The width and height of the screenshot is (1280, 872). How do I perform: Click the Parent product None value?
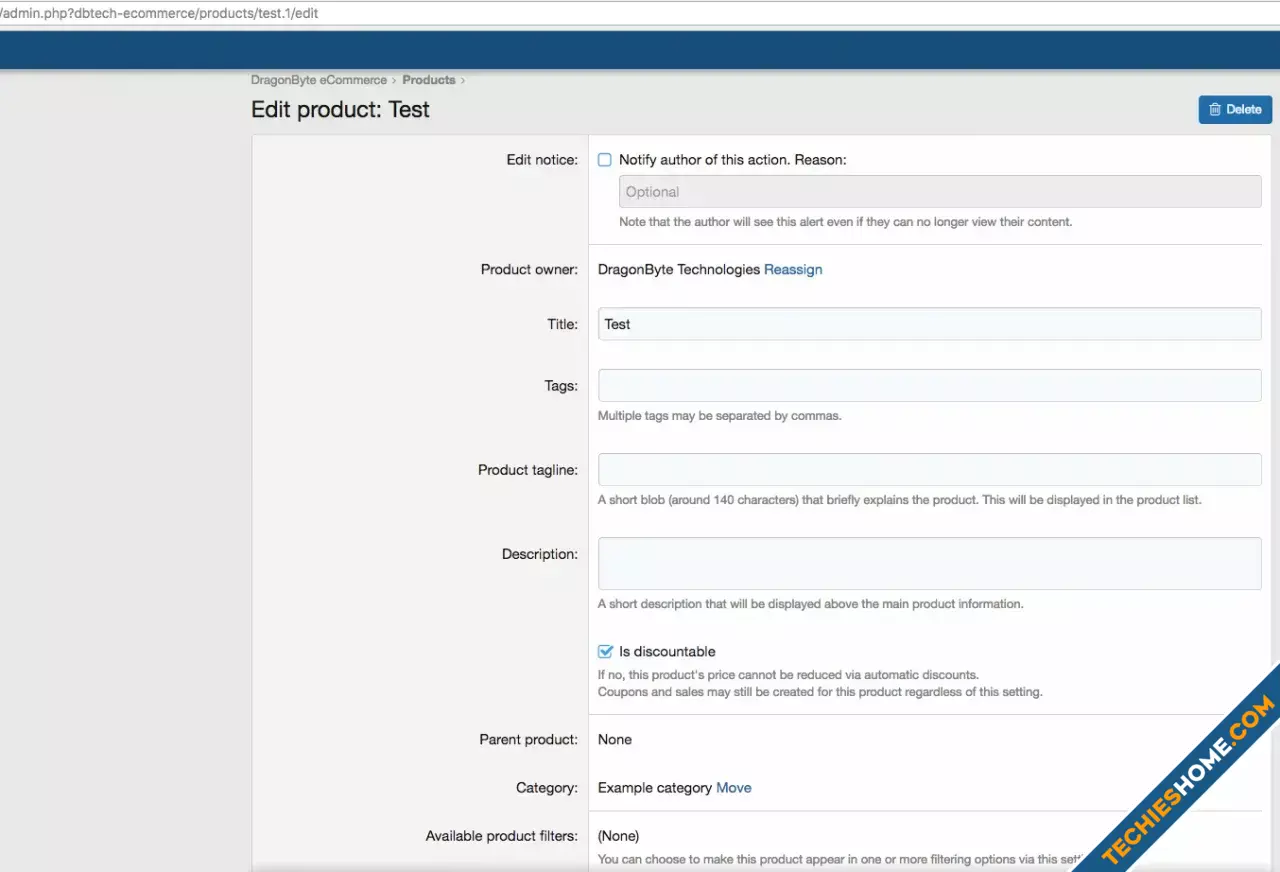[x=615, y=740]
